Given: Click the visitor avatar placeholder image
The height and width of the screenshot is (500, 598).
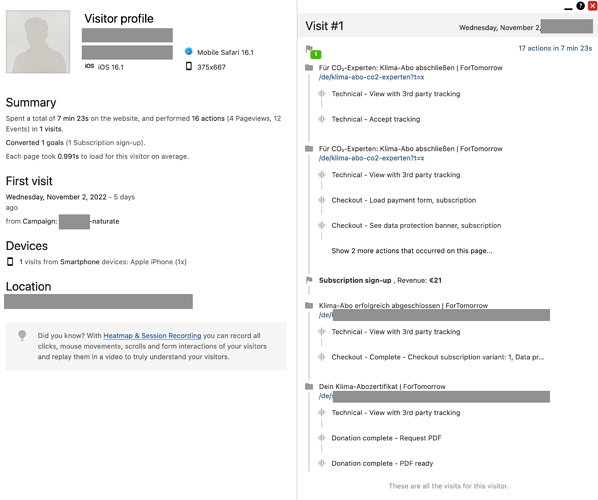Looking at the screenshot, I should [38, 42].
